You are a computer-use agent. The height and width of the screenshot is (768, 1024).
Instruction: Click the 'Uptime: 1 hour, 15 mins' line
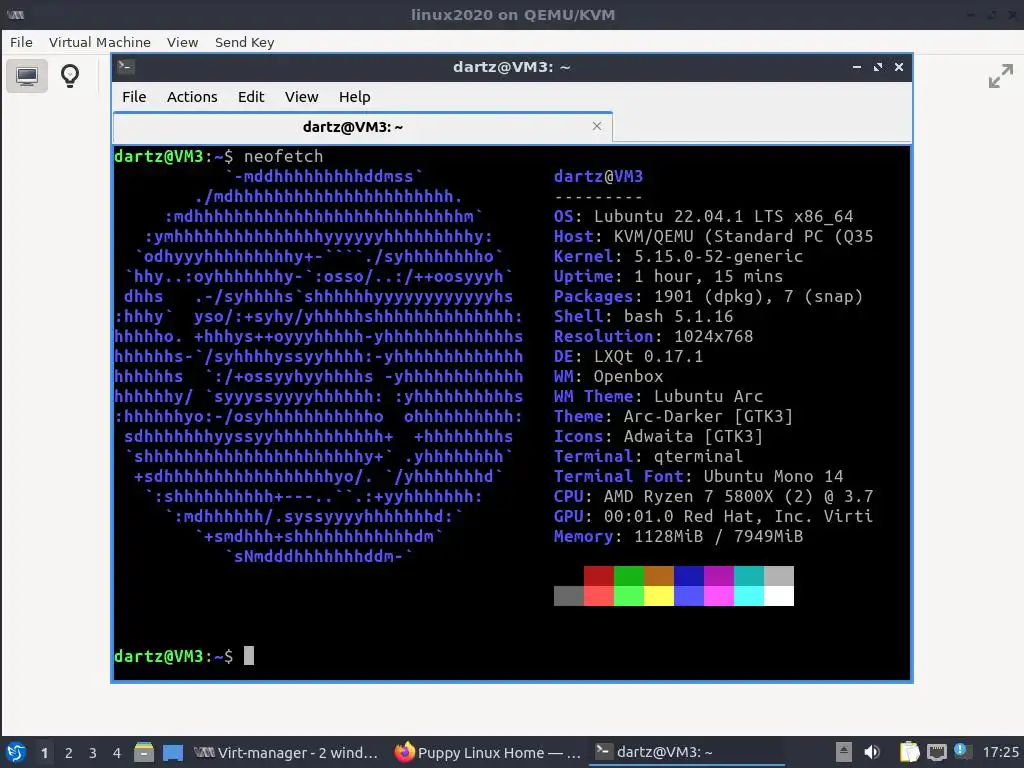point(668,276)
